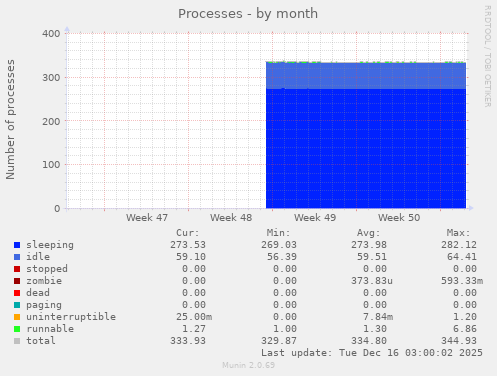Click sleeping maximum value 282.12
Screen dimensions: 497x376
pyautogui.click(x=459, y=245)
